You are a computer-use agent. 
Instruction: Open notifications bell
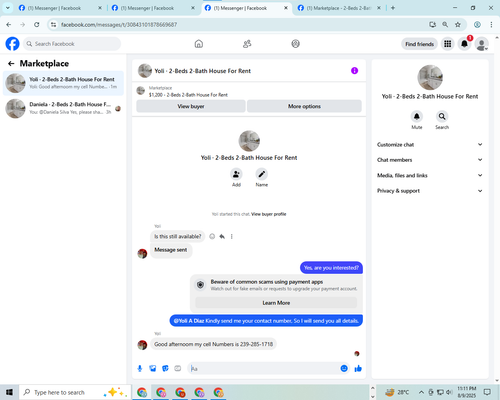(464, 44)
